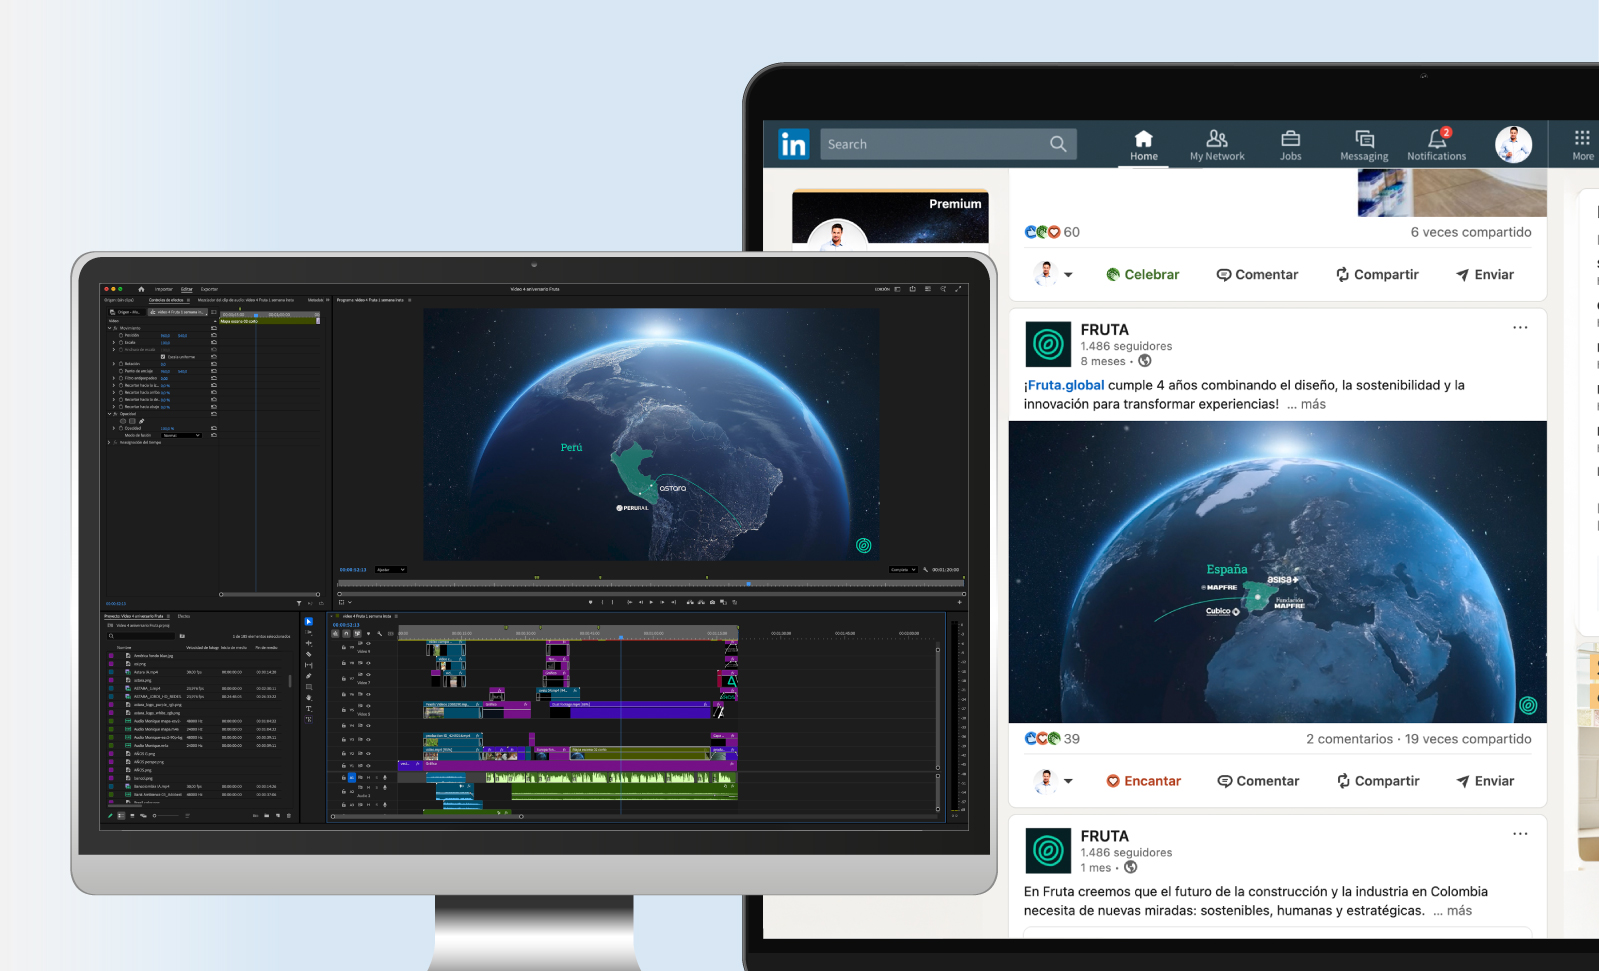Viewport: 1599px width, 971px height.
Task: Open the blend mode Normal dropdown
Action: click(182, 436)
